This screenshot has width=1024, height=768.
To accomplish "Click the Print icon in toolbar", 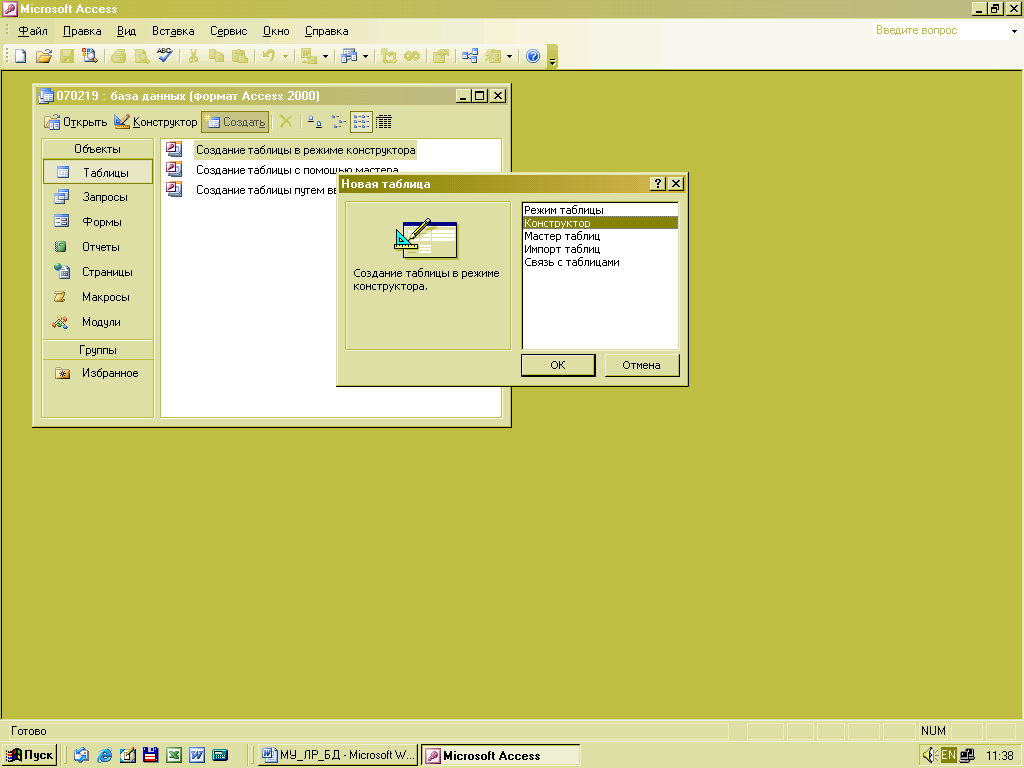I will coord(118,56).
